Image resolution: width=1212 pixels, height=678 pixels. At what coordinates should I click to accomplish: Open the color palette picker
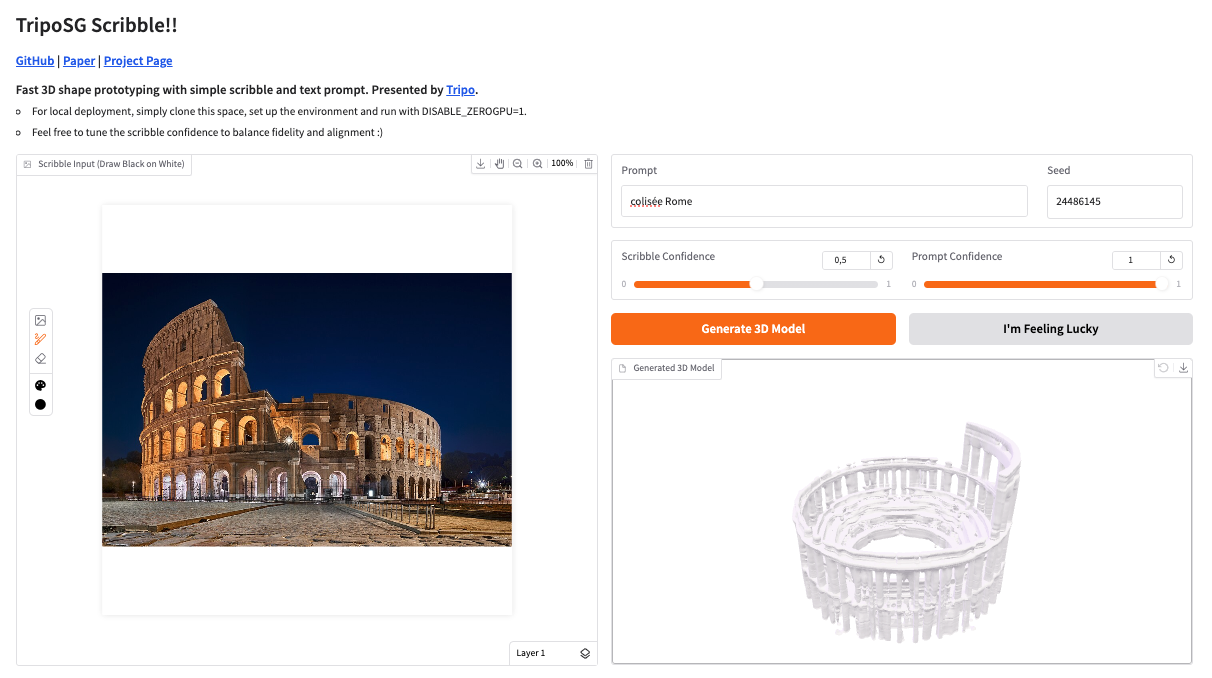(x=41, y=385)
